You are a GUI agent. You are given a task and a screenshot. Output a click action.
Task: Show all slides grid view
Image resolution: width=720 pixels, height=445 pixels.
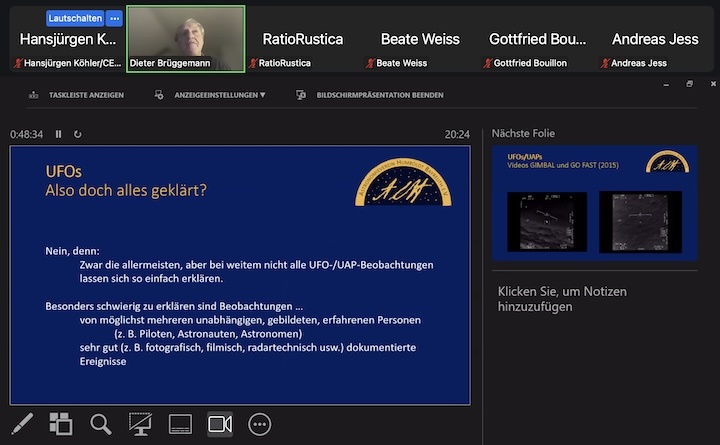point(61,423)
